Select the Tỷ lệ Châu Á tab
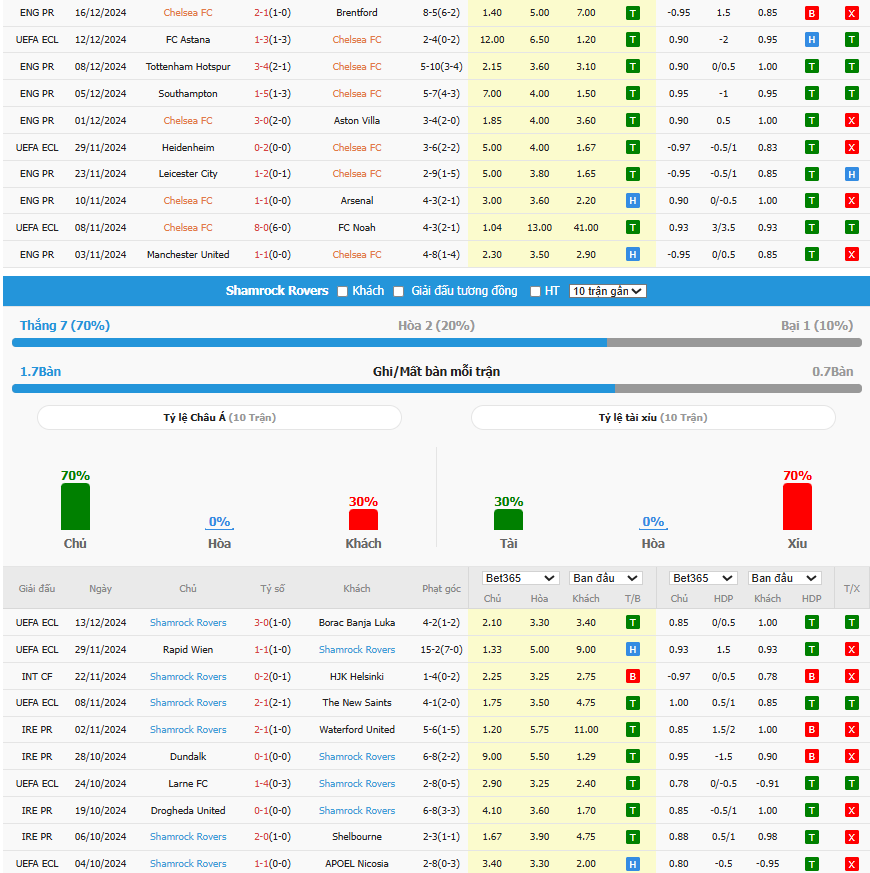The height and width of the screenshot is (873, 870). 219,418
